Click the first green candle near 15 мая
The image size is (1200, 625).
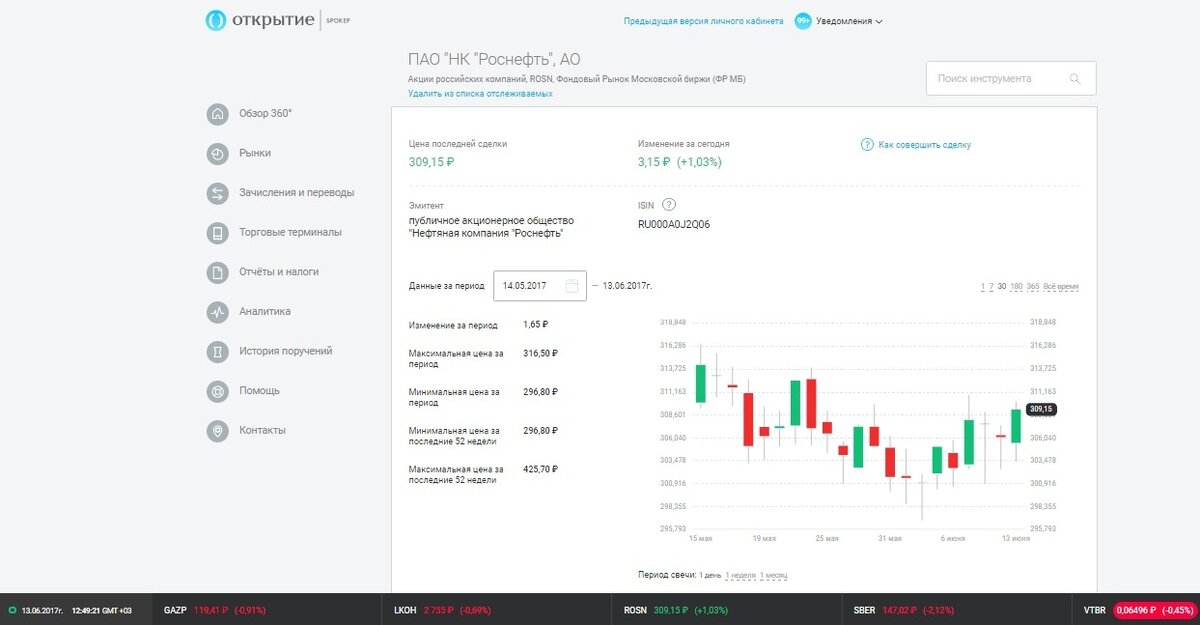click(x=701, y=384)
